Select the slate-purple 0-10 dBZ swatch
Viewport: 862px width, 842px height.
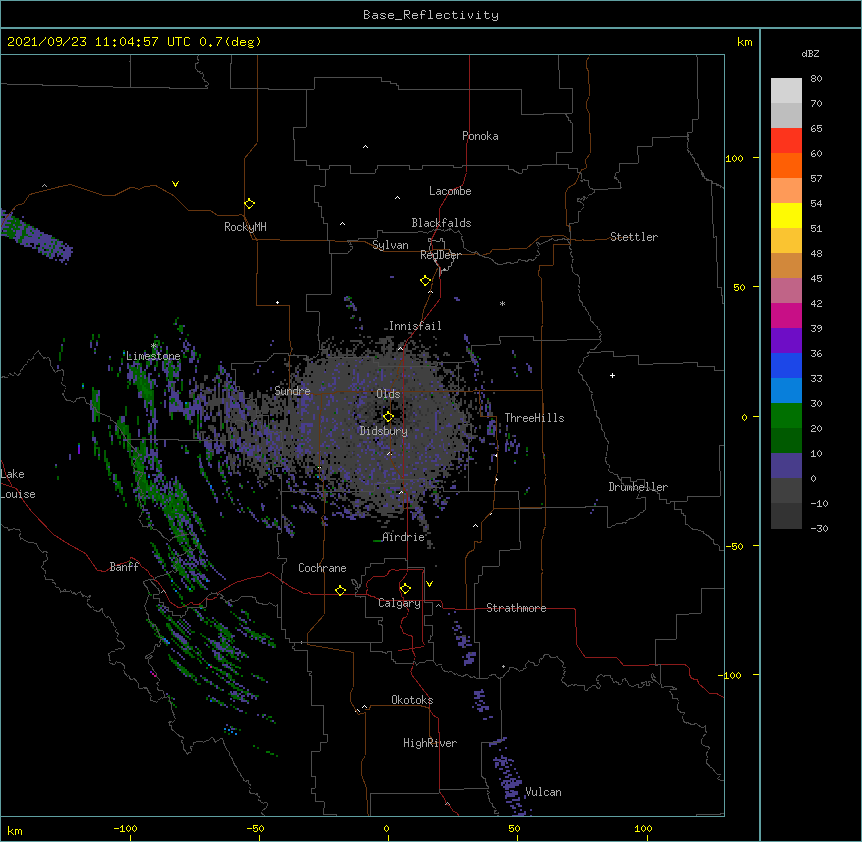(x=786, y=466)
